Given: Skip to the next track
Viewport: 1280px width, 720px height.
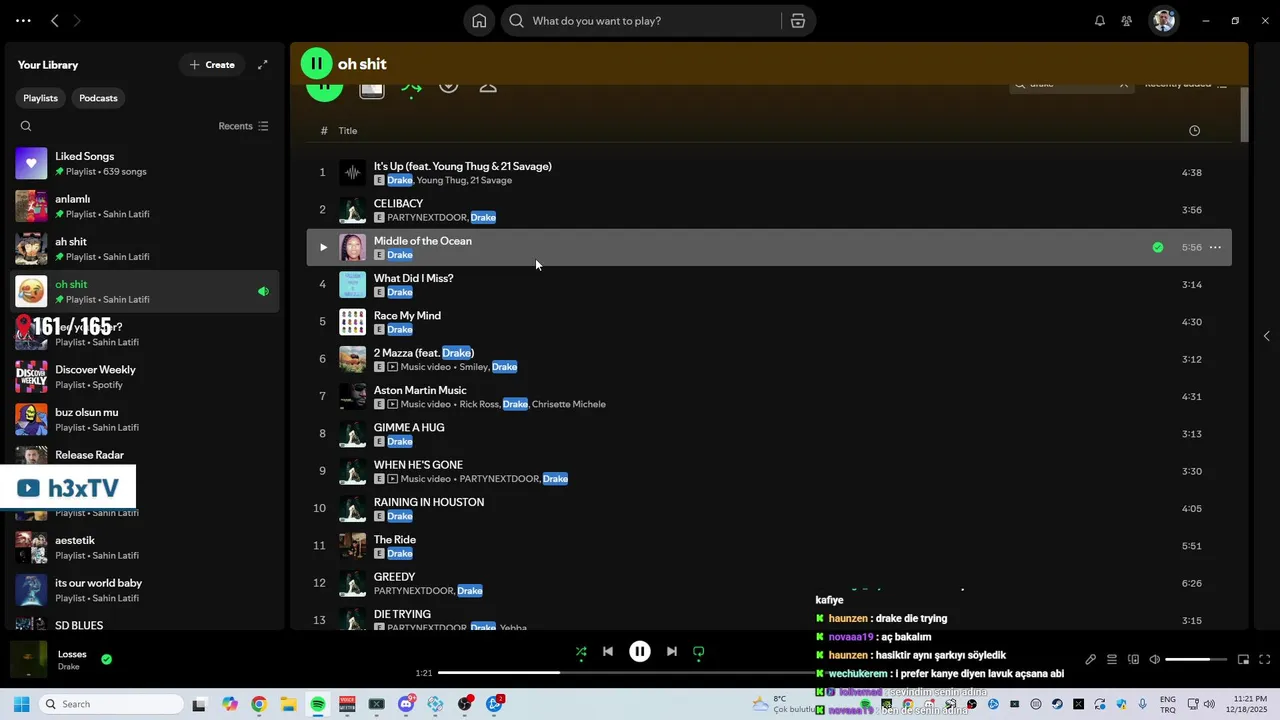Looking at the screenshot, I should 672,652.
